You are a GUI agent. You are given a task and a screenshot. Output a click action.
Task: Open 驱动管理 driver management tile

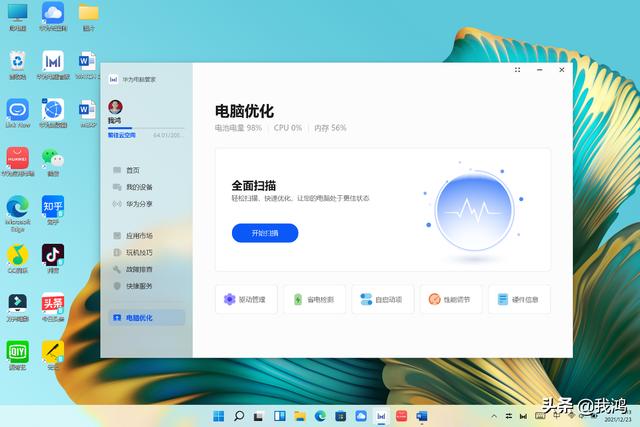(x=246, y=299)
